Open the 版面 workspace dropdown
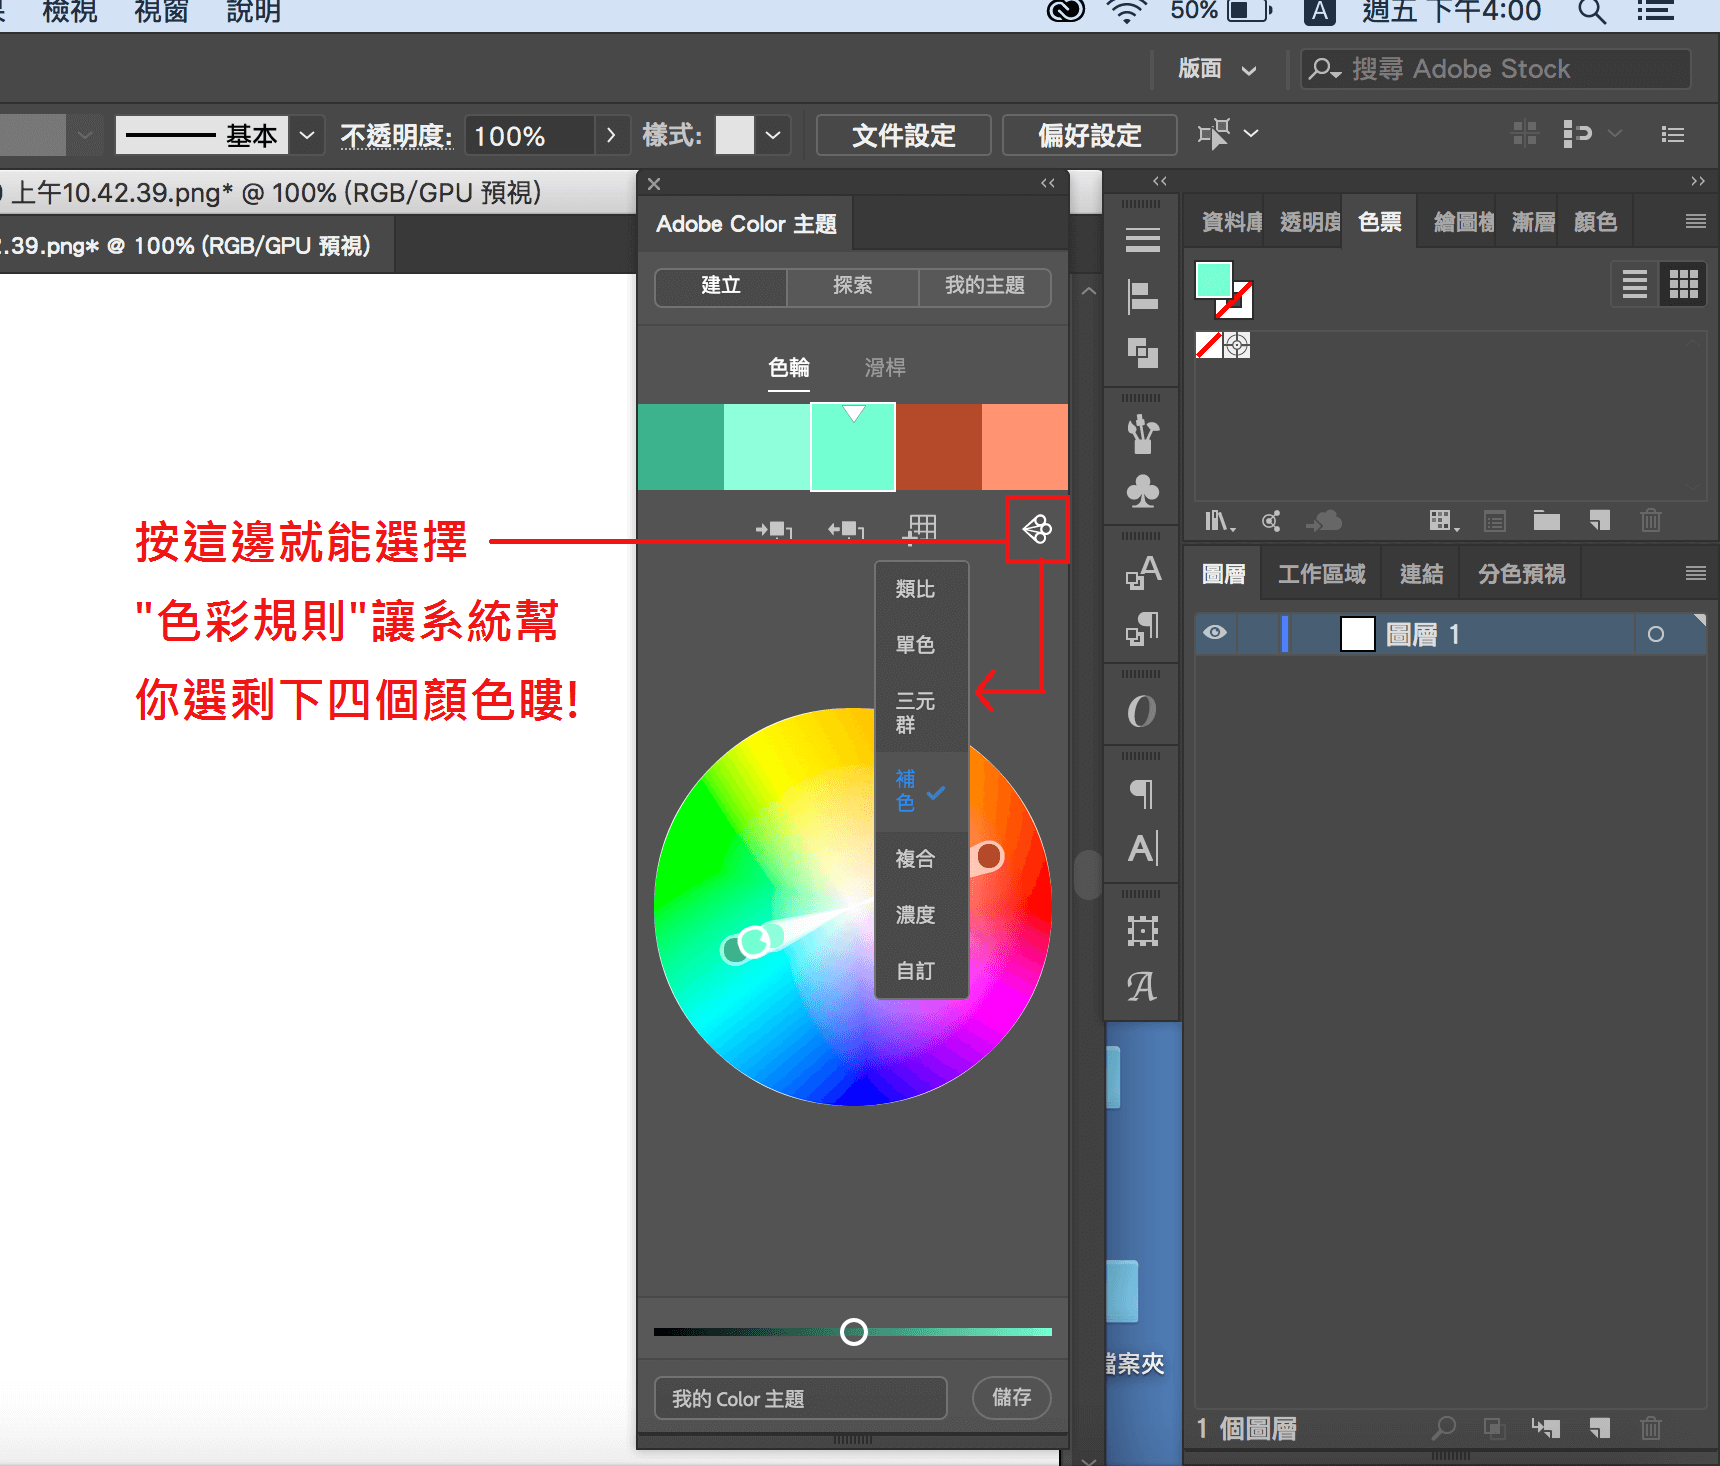1720x1466 pixels. pyautogui.click(x=1217, y=69)
